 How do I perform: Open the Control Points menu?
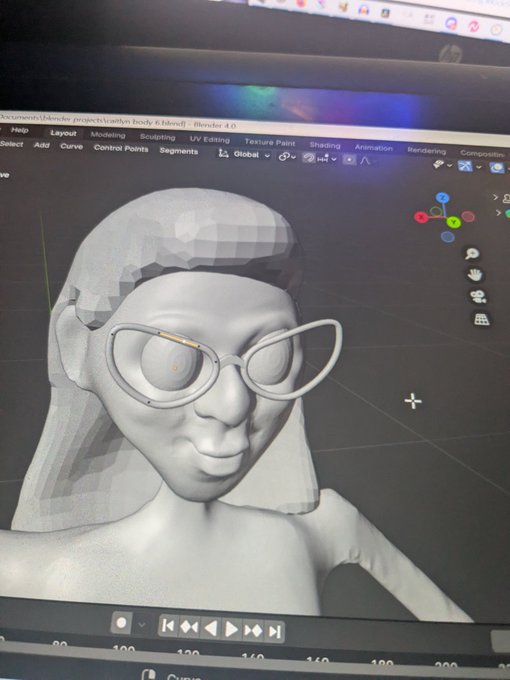click(x=121, y=148)
